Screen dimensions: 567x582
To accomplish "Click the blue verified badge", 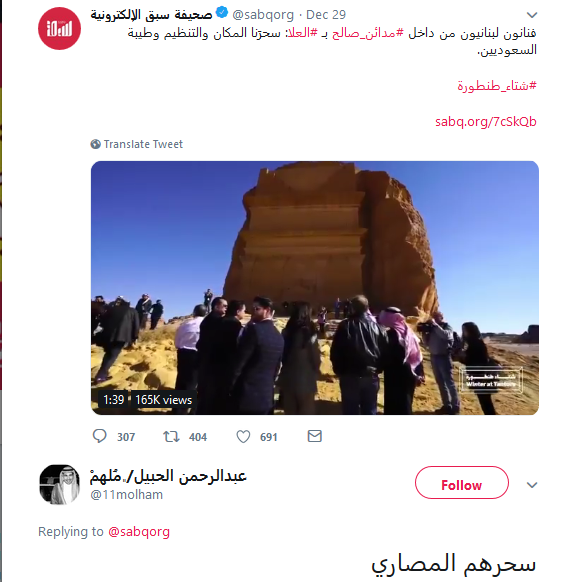I will tap(222, 13).
